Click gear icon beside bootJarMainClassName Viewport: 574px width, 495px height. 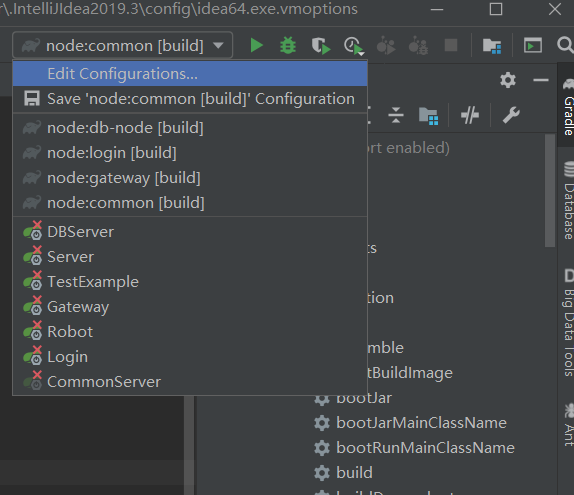[322, 423]
